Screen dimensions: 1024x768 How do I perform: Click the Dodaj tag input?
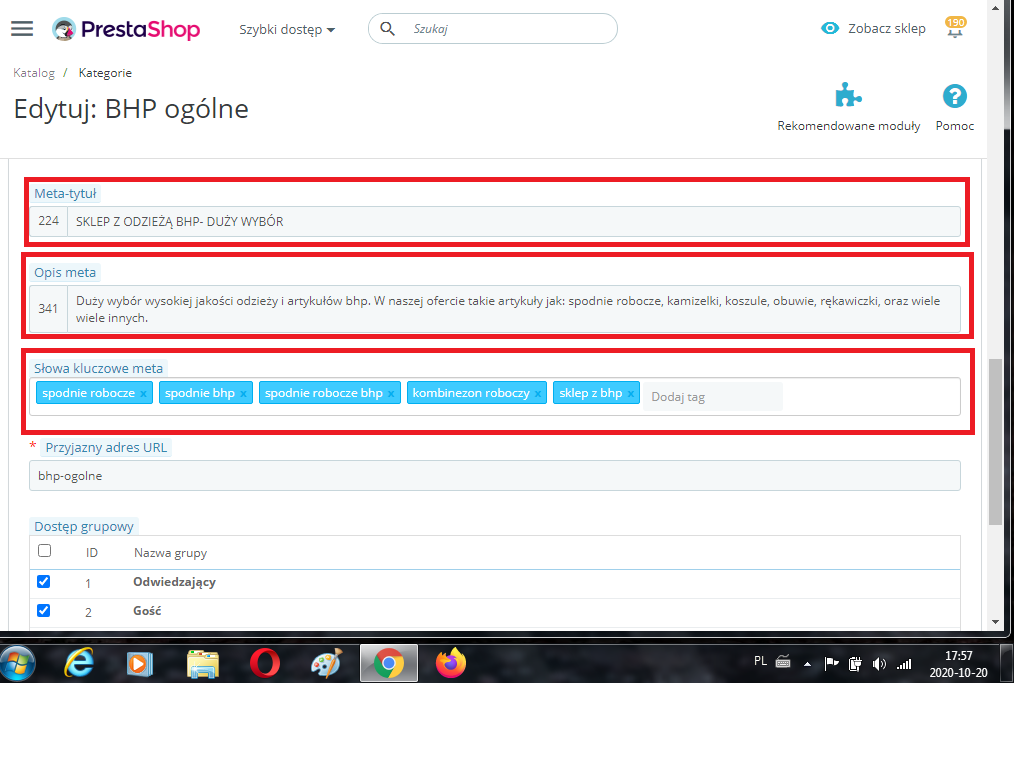point(712,396)
